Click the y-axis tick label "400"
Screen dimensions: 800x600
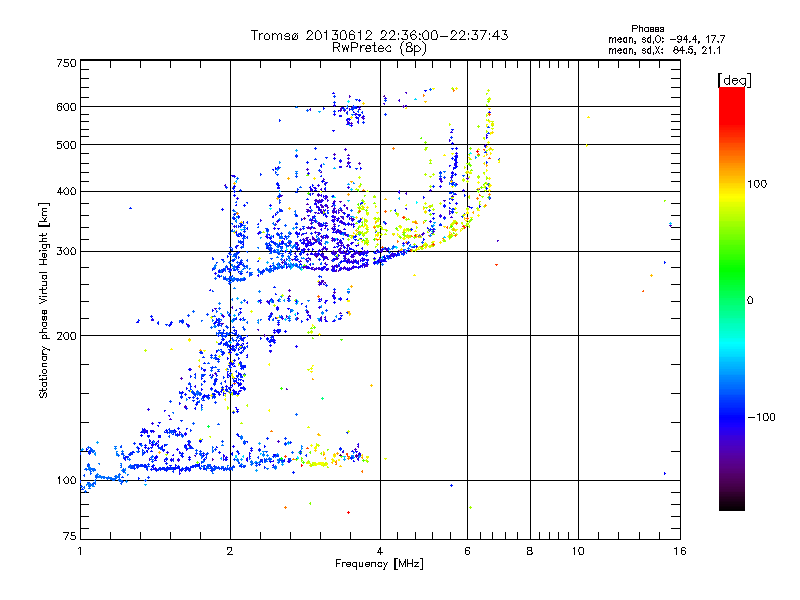(x=66, y=191)
